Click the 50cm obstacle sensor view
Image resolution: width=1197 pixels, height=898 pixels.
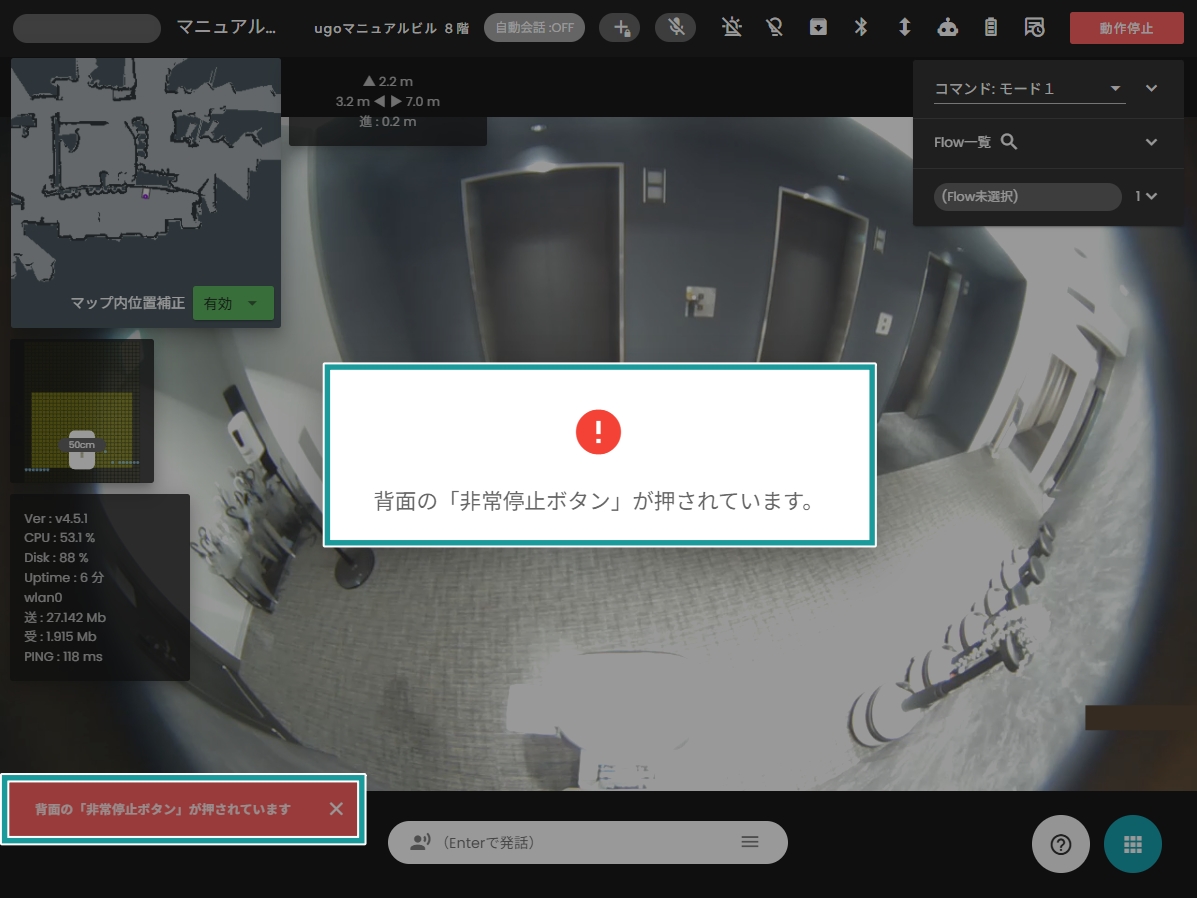82,411
